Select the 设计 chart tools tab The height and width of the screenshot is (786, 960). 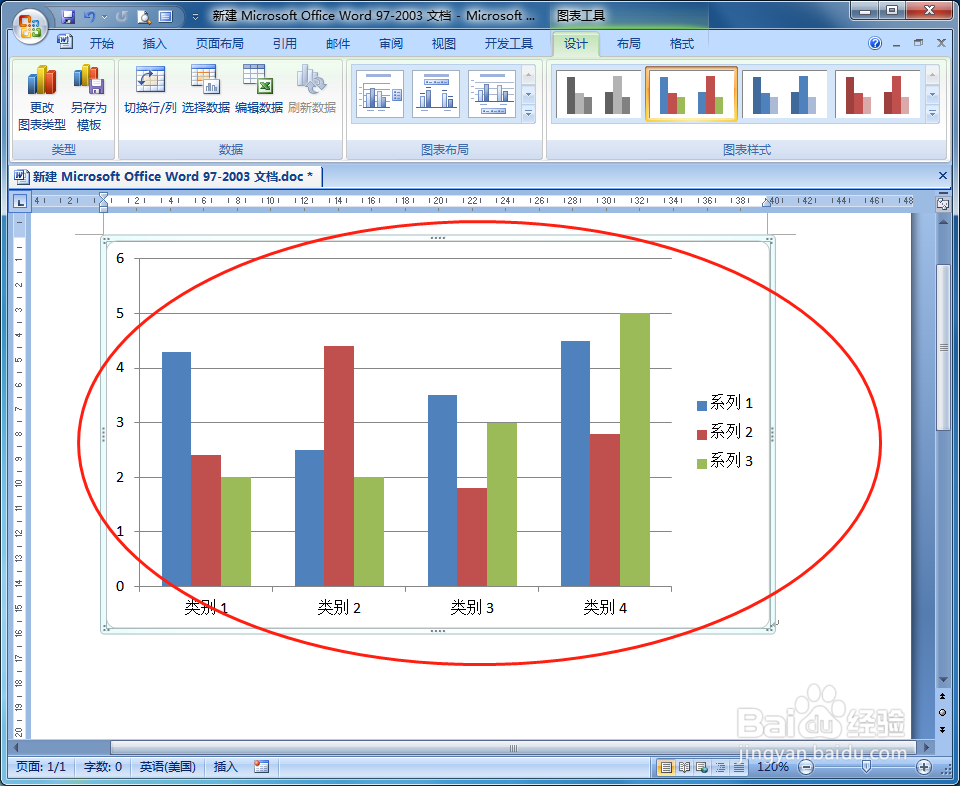click(x=576, y=43)
